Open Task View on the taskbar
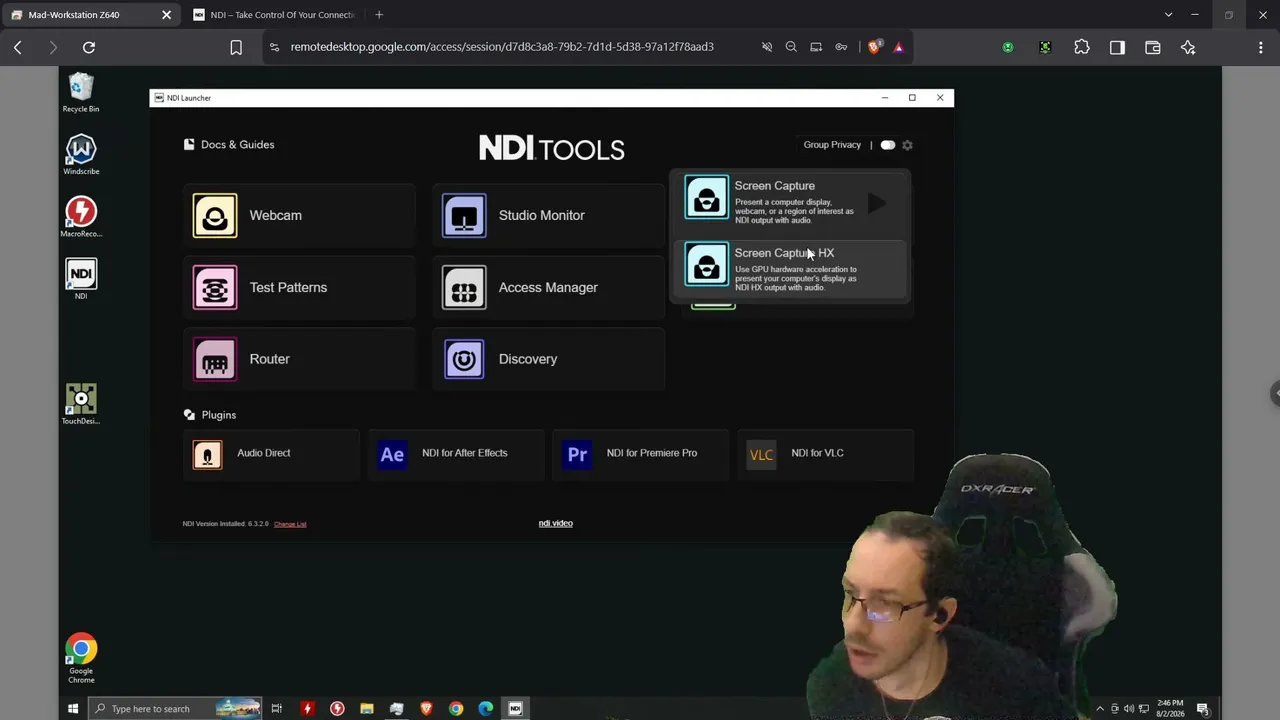 (277, 709)
